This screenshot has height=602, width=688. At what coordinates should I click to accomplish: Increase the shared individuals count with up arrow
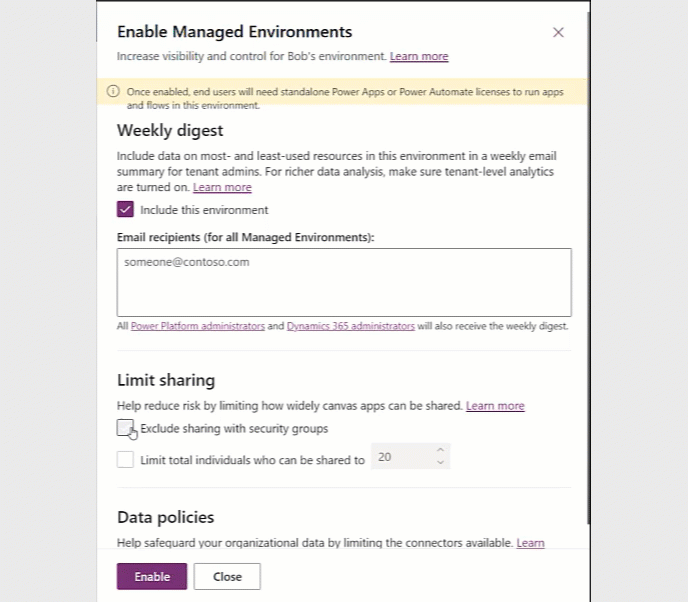(440, 450)
